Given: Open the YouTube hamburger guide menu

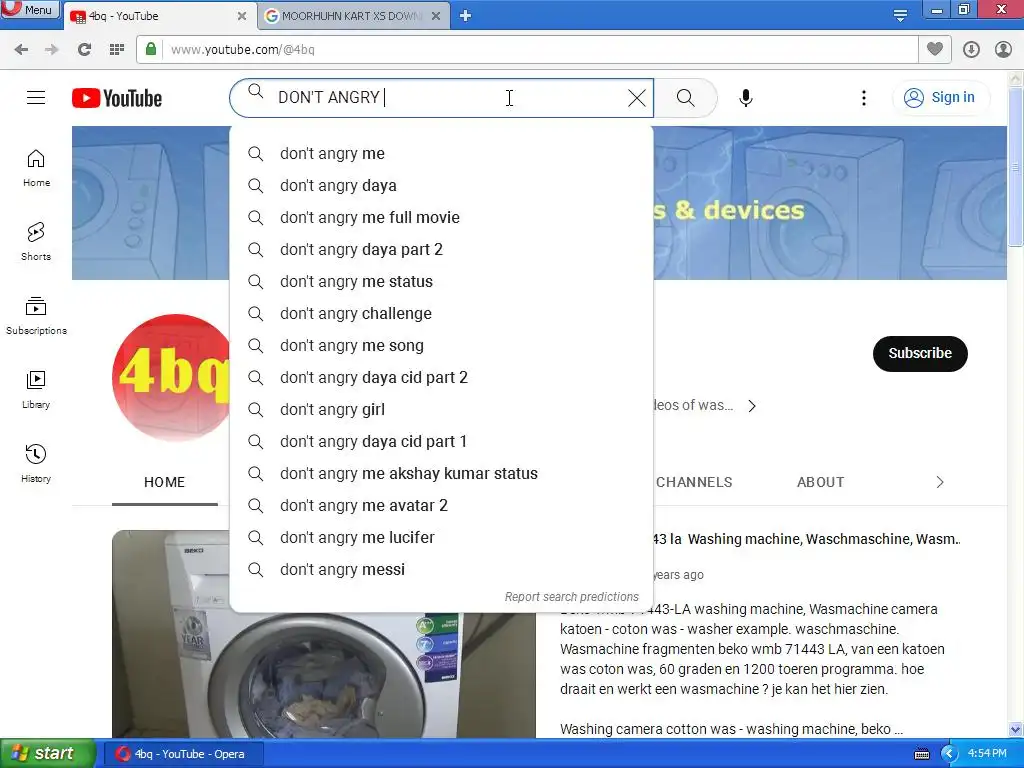Looking at the screenshot, I should 36,98.
